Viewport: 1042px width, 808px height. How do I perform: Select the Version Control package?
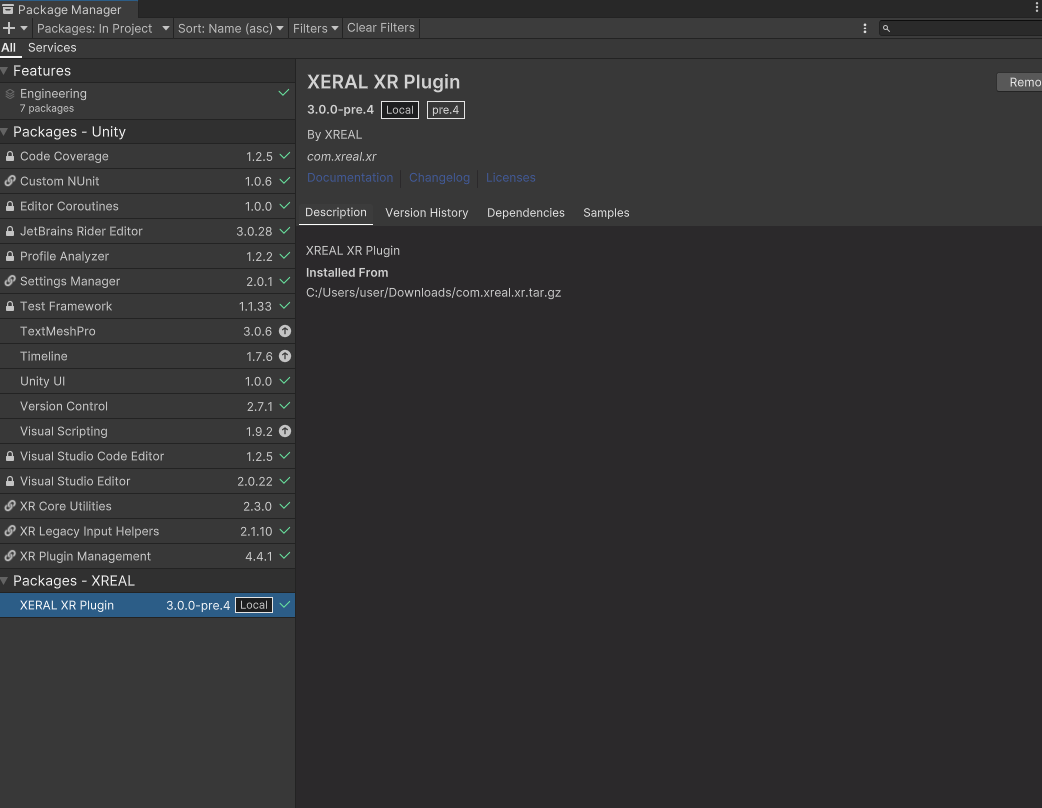(x=148, y=406)
